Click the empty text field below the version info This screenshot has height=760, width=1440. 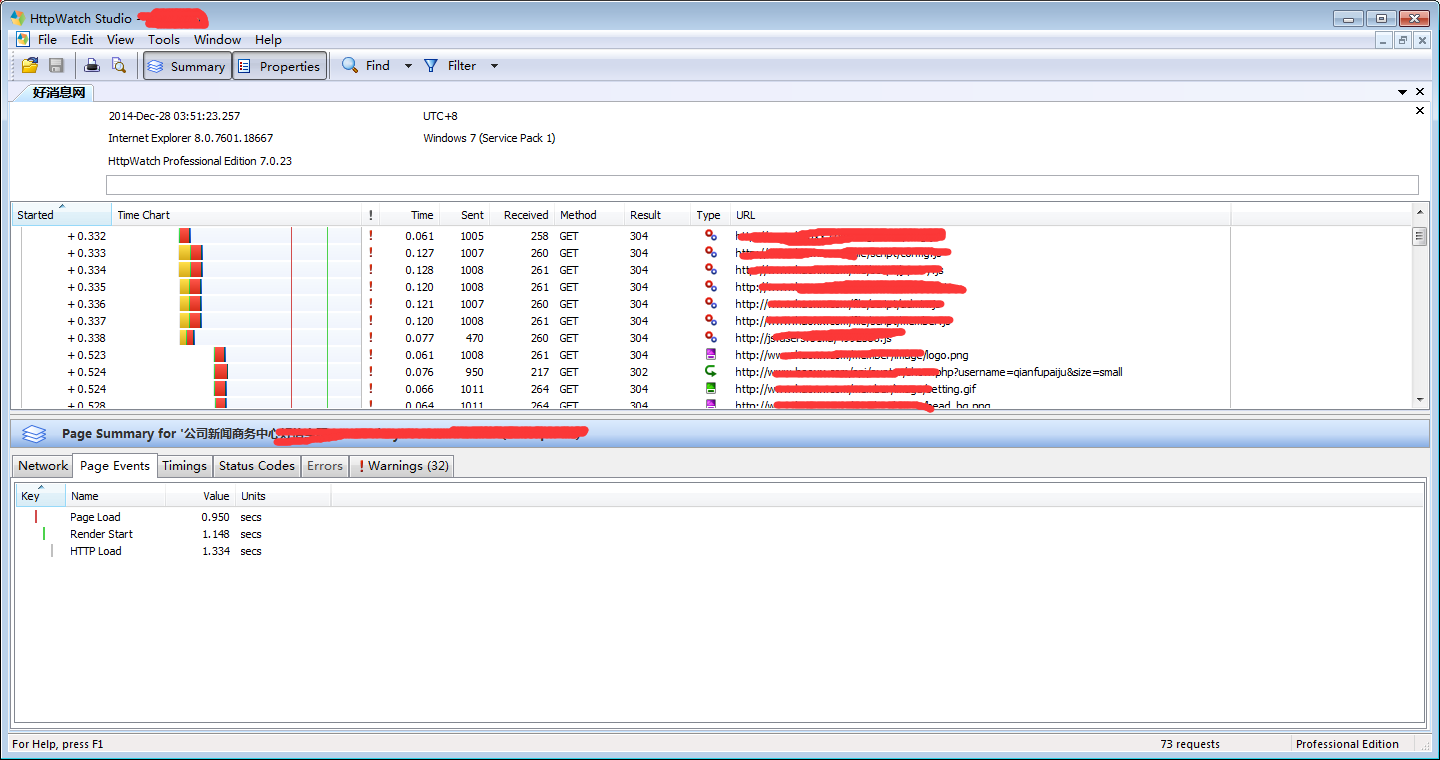[x=761, y=185]
